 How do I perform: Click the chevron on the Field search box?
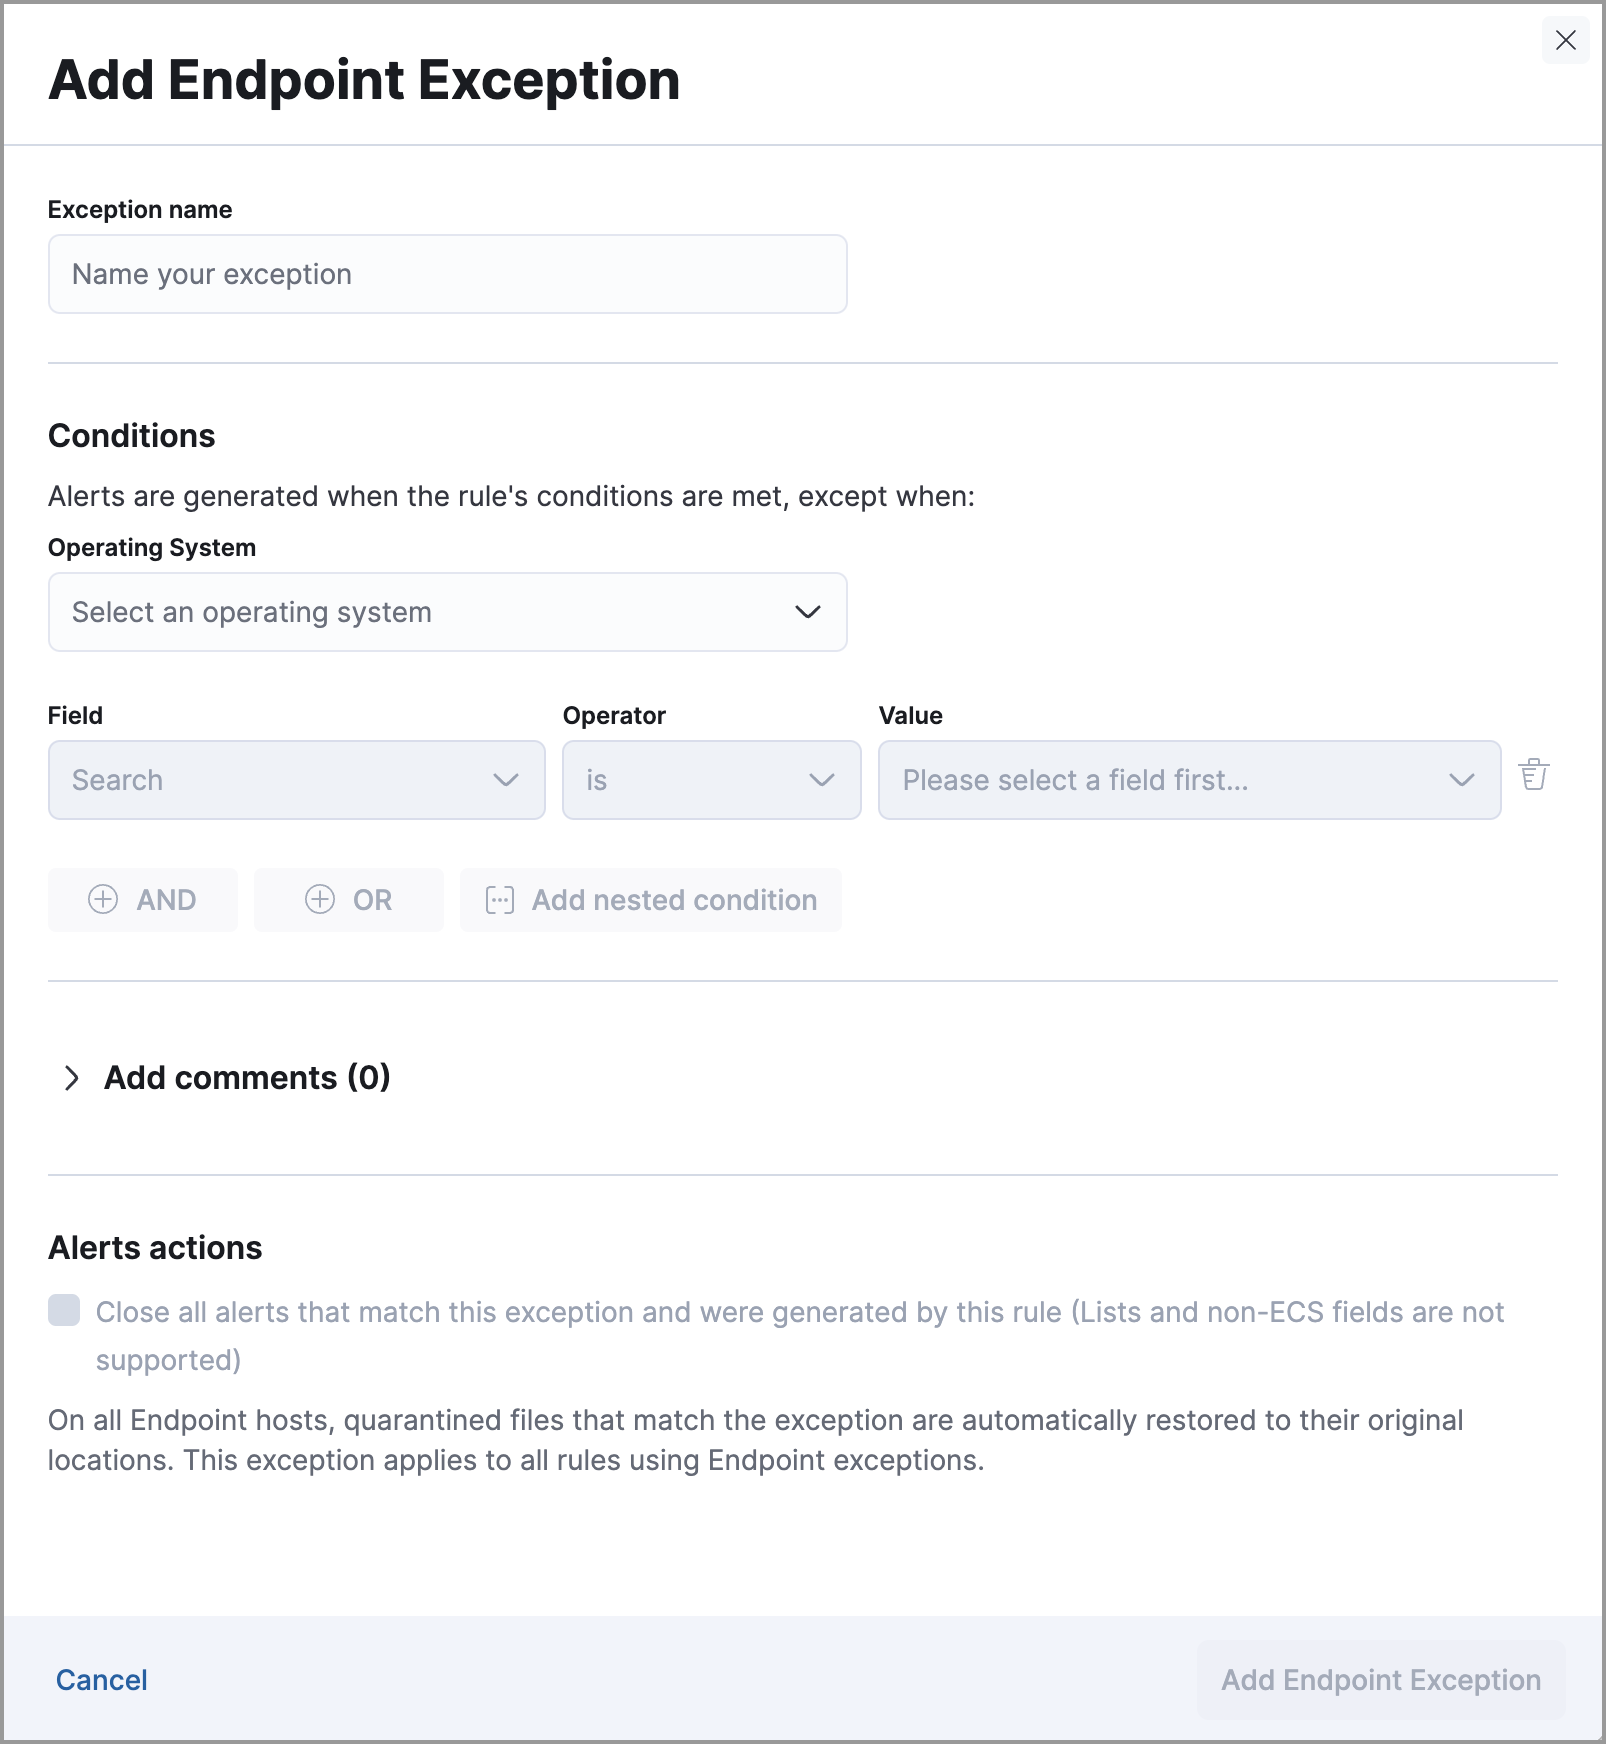click(508, 780)
